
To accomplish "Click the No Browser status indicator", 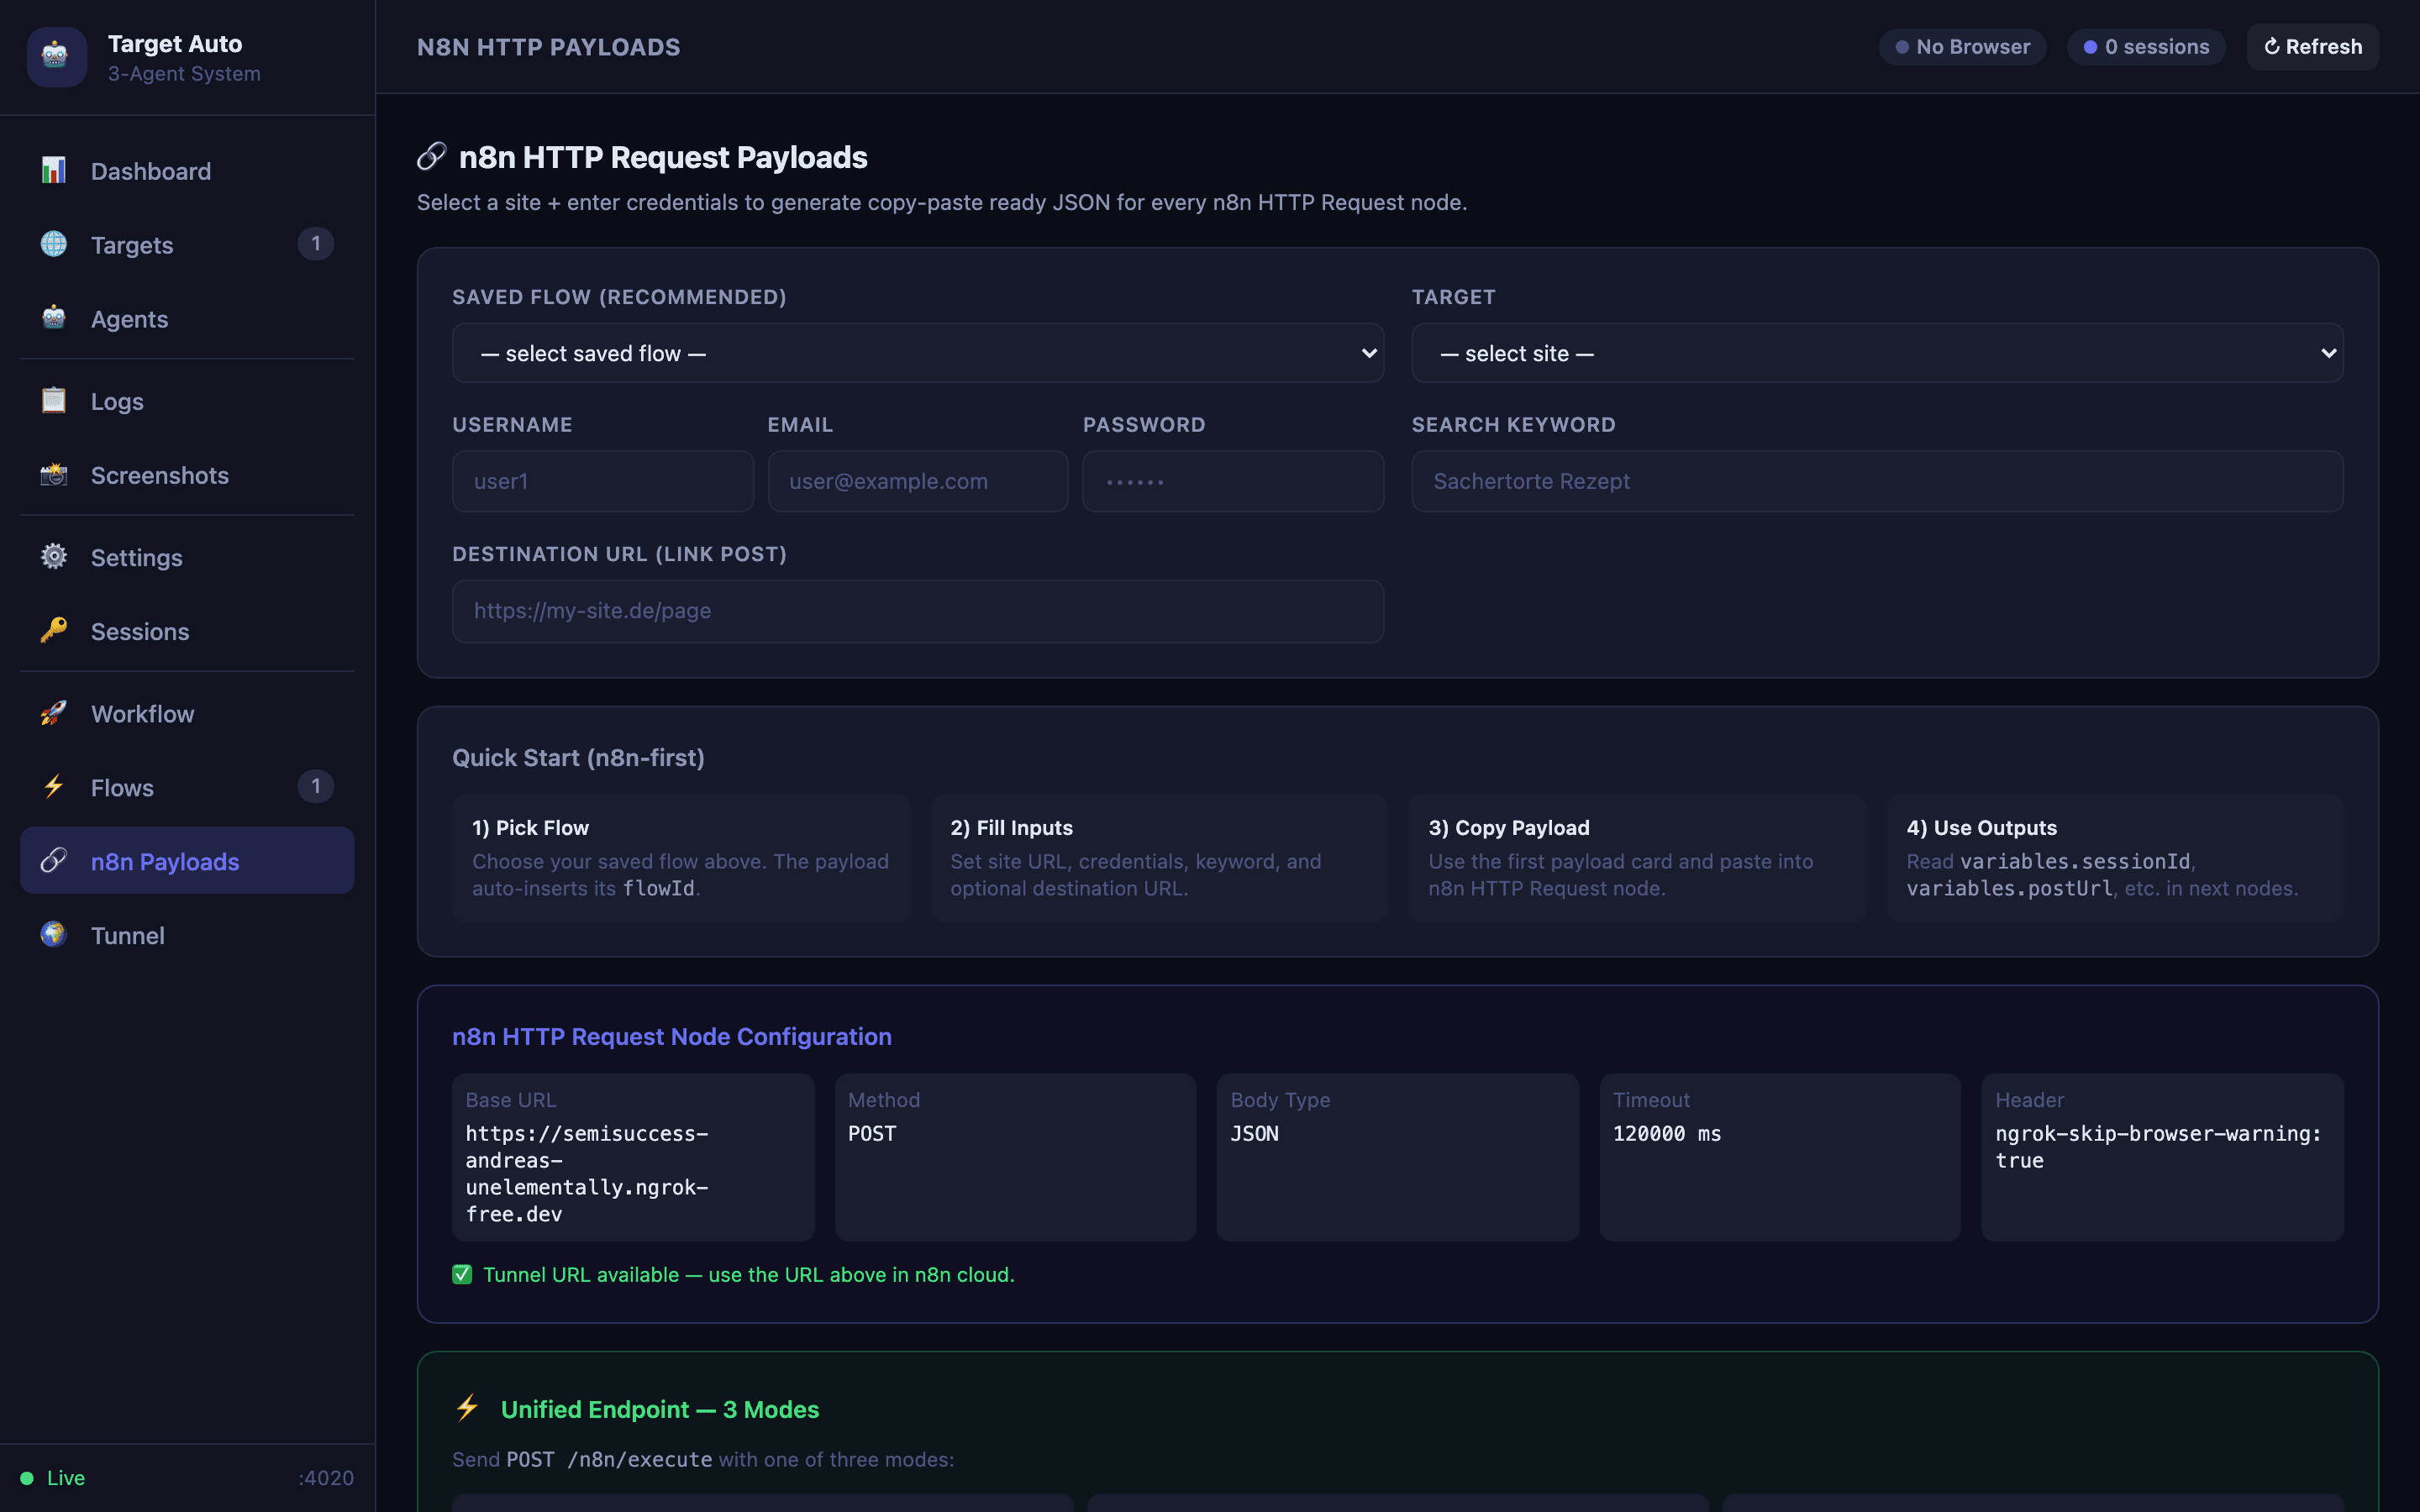I will [x=1962, y=47].
